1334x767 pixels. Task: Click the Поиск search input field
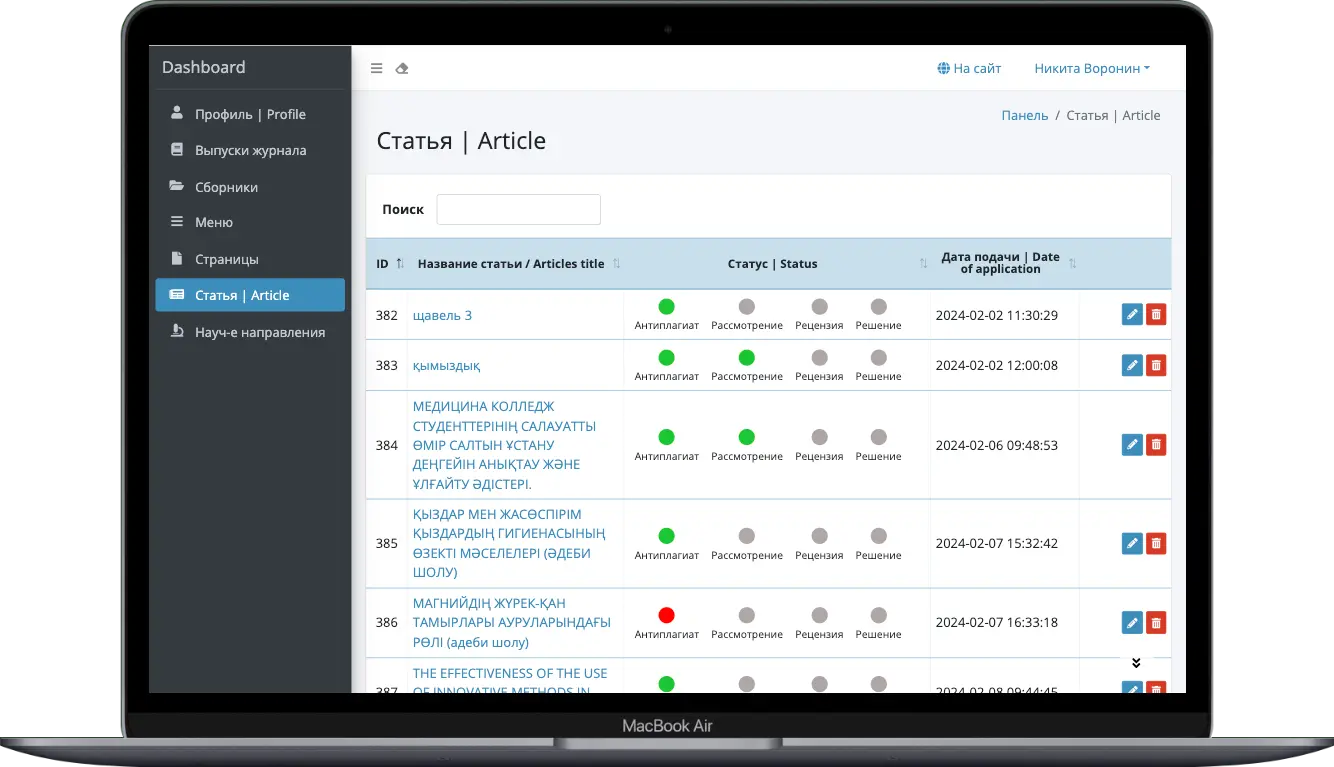point(518,210)
